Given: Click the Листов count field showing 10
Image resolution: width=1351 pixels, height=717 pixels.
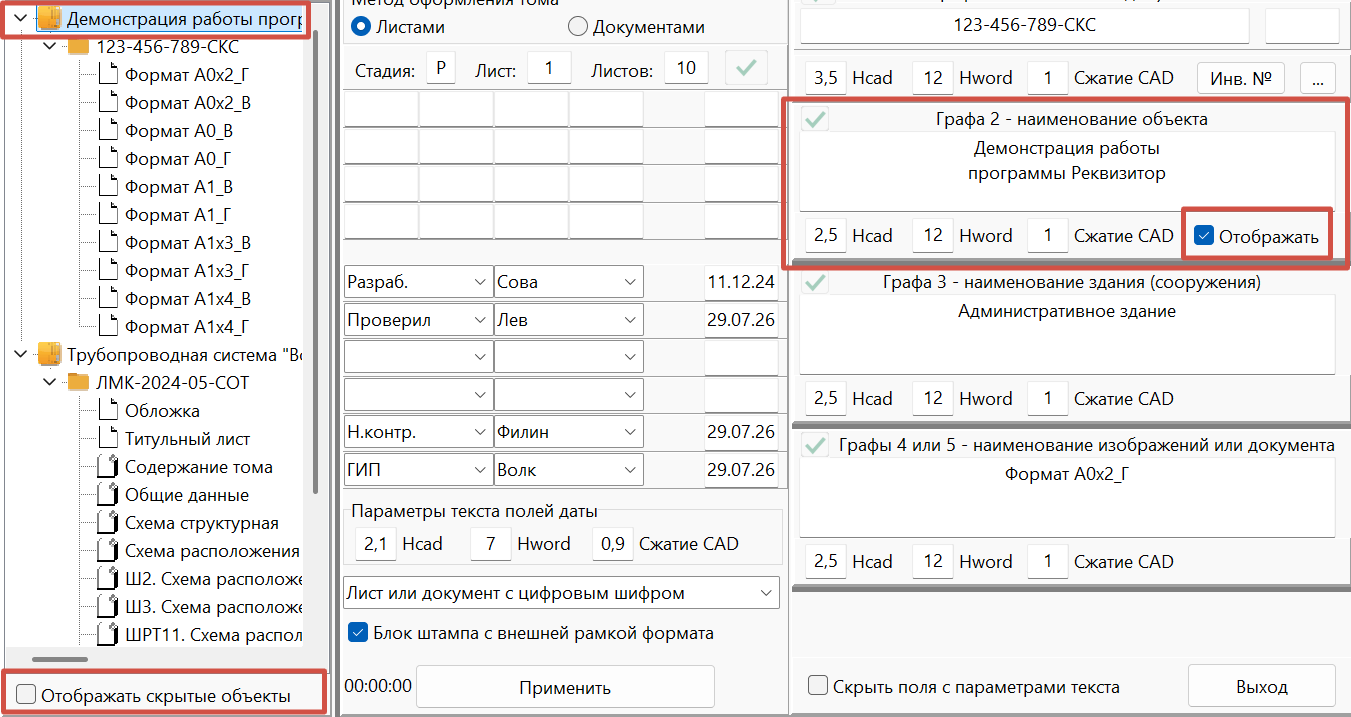Looking at the screenshot, I should point(686,69).
